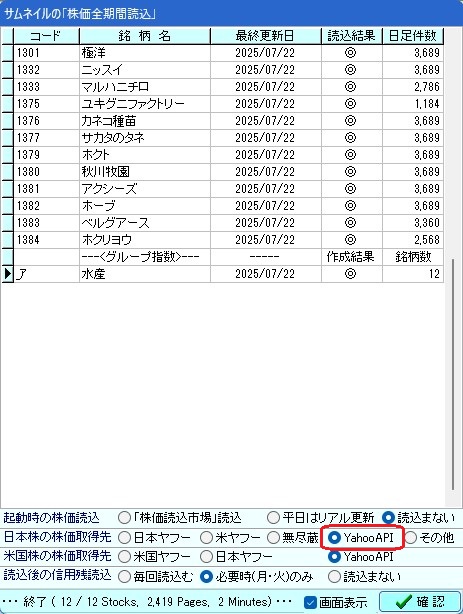Select the row for 極洋 (1301)
The width and height of the screenshot is (463, 614).
coord(229,53)
